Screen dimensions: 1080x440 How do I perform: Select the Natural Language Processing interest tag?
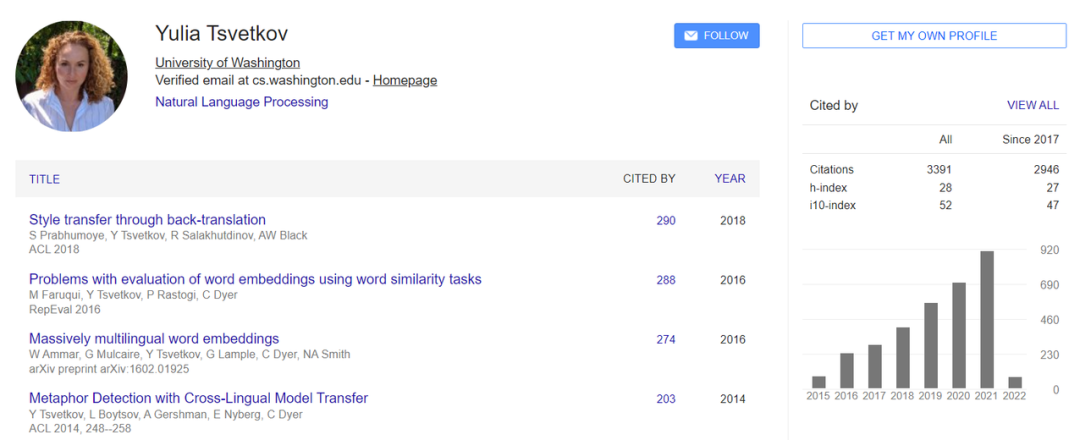(x=242, y=102)
